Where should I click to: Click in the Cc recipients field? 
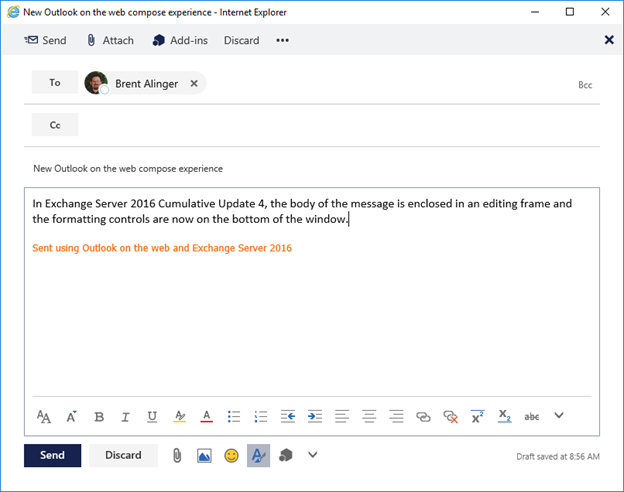[338, 125]
